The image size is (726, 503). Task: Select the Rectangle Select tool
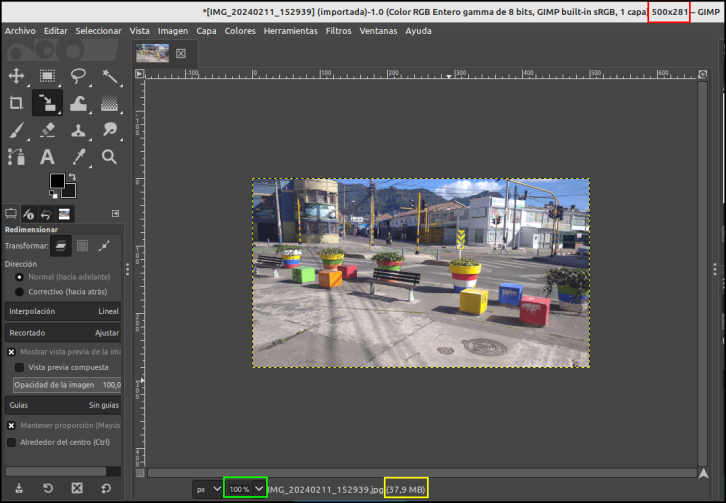click(47, 76)
